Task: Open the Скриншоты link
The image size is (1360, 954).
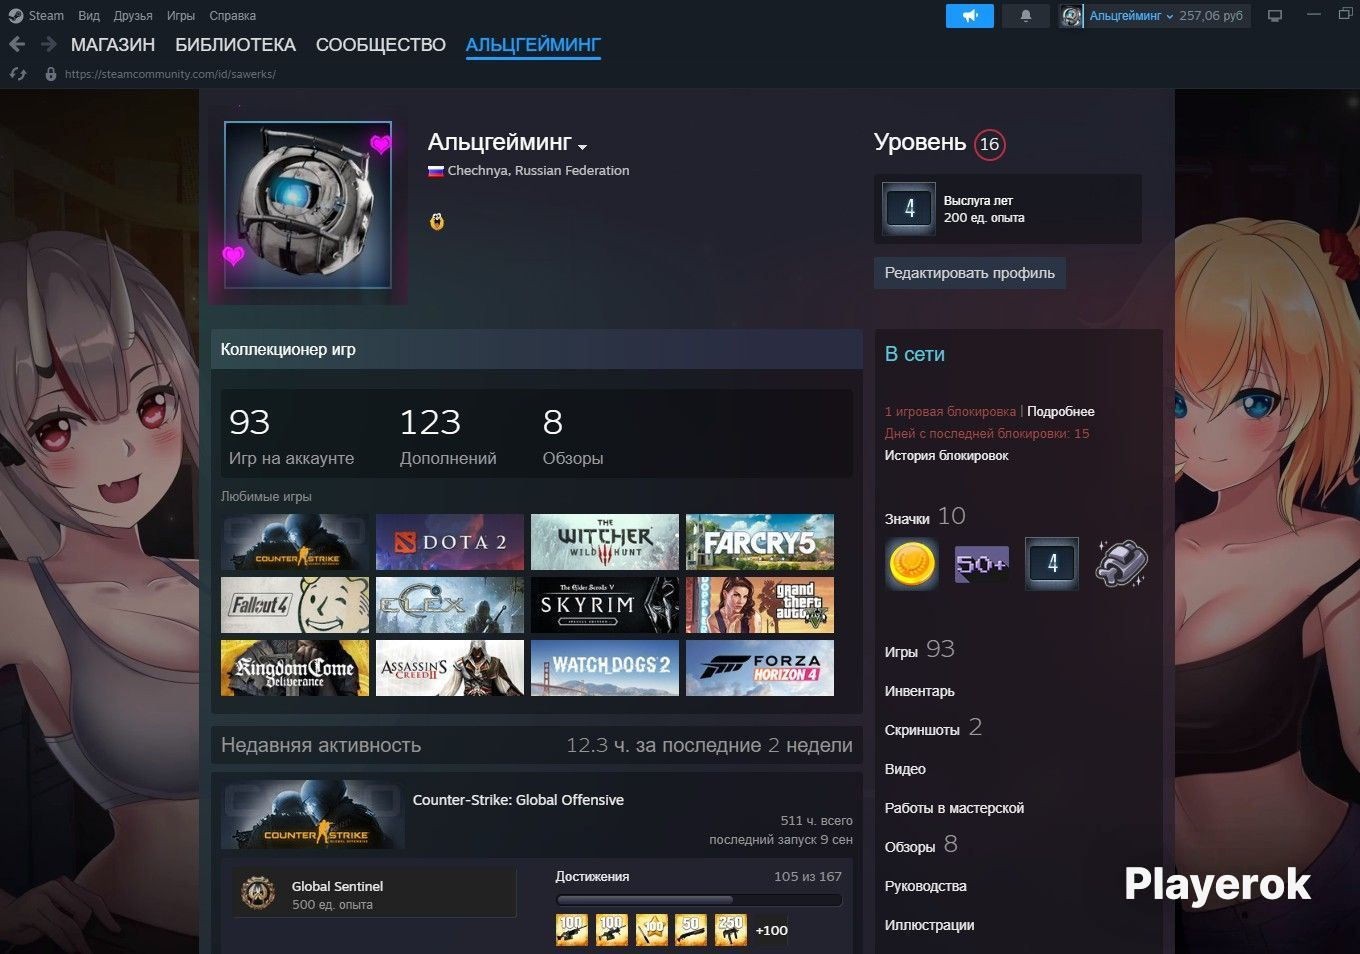Action: [x=922, y=730]
